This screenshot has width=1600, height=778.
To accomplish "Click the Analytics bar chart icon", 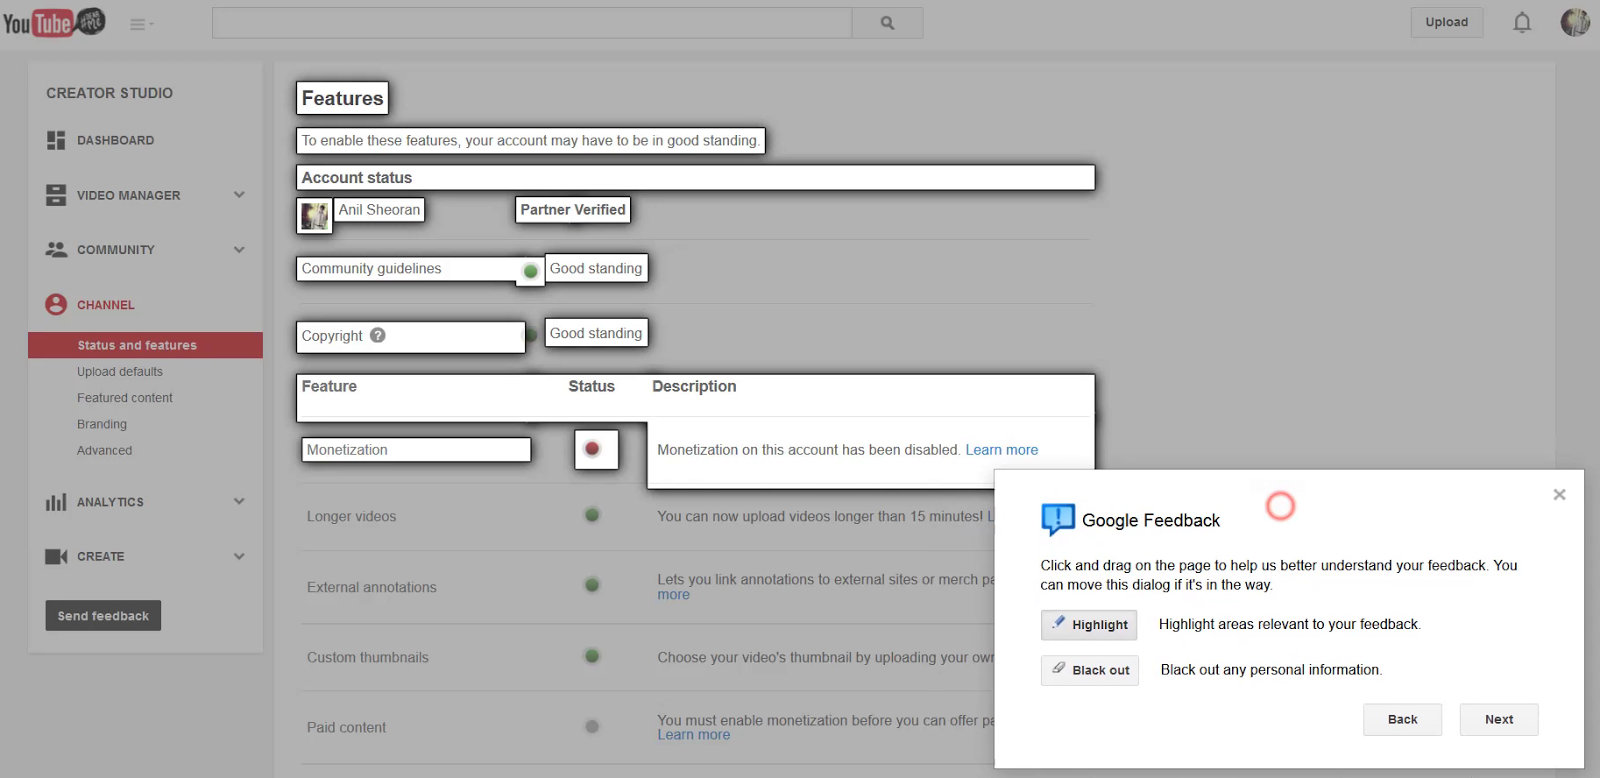I will coord(56,502).
